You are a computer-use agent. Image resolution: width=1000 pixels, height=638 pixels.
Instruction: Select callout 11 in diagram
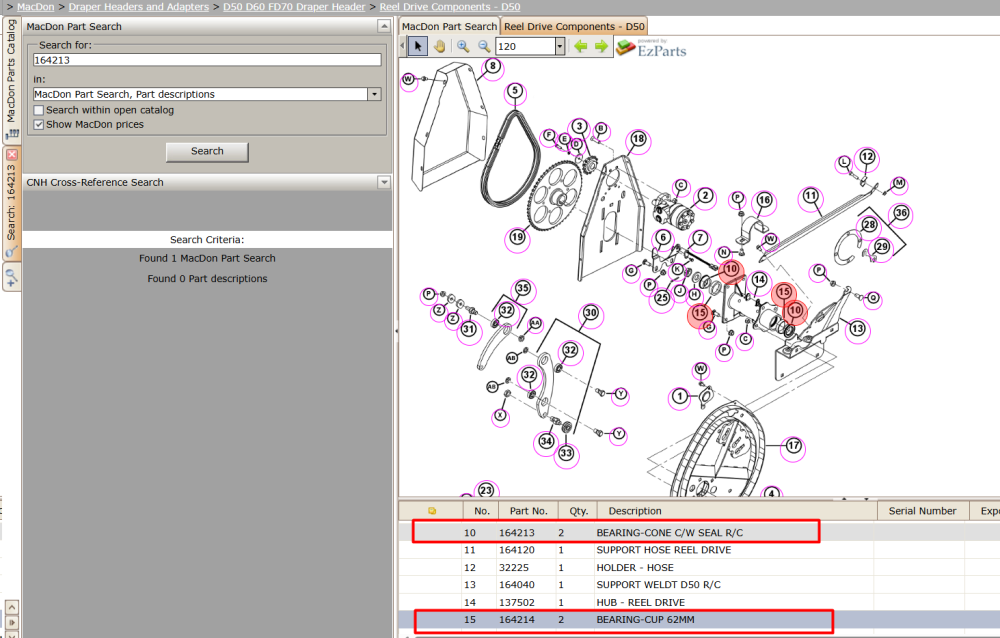pyautogui.click(x=811, y=196)
